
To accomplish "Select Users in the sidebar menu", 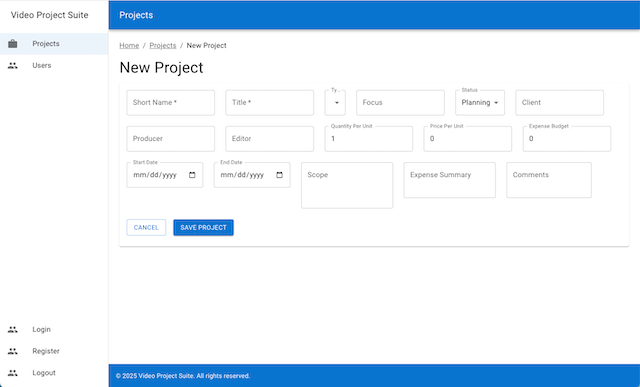I will [54, 65].
